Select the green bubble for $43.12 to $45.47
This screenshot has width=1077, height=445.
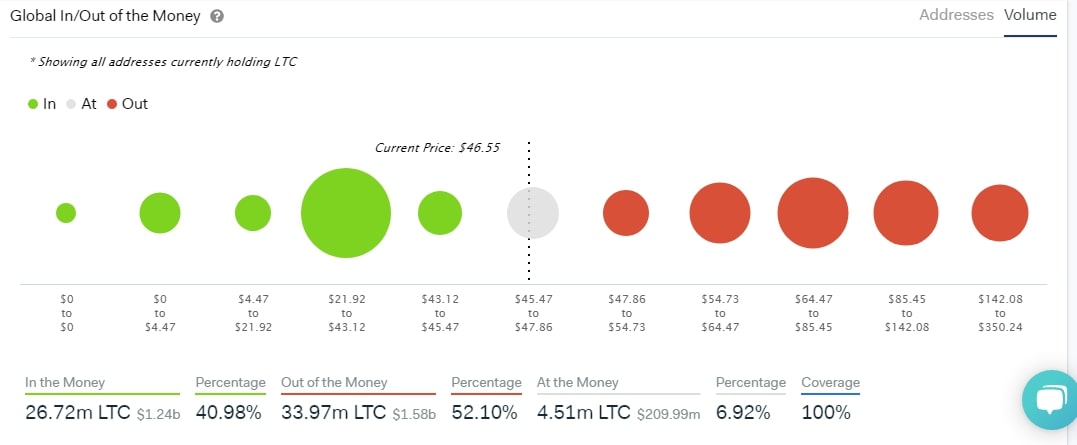pyautogui.click(x=440, y=213)
